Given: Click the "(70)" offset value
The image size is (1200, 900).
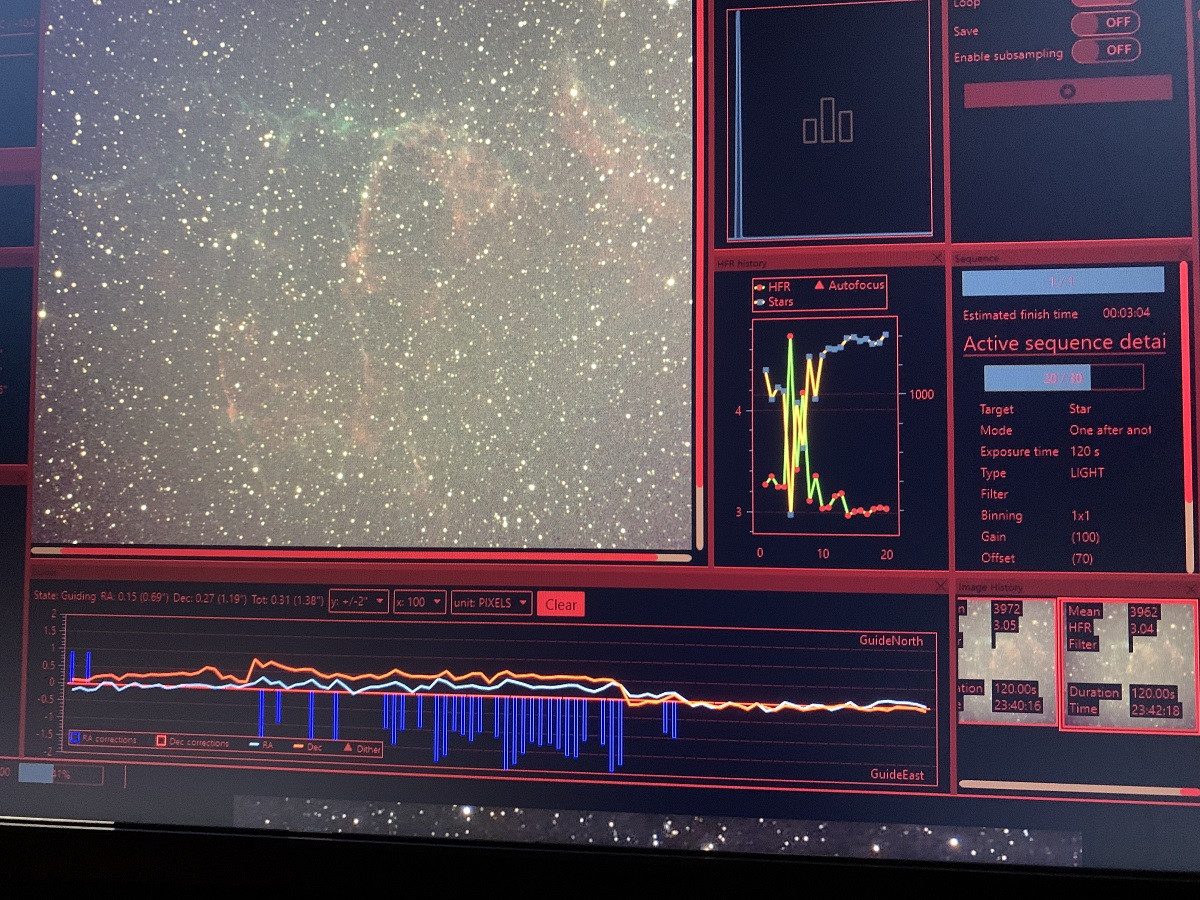Looking at the screenshot, I should tap(1083, 558).
